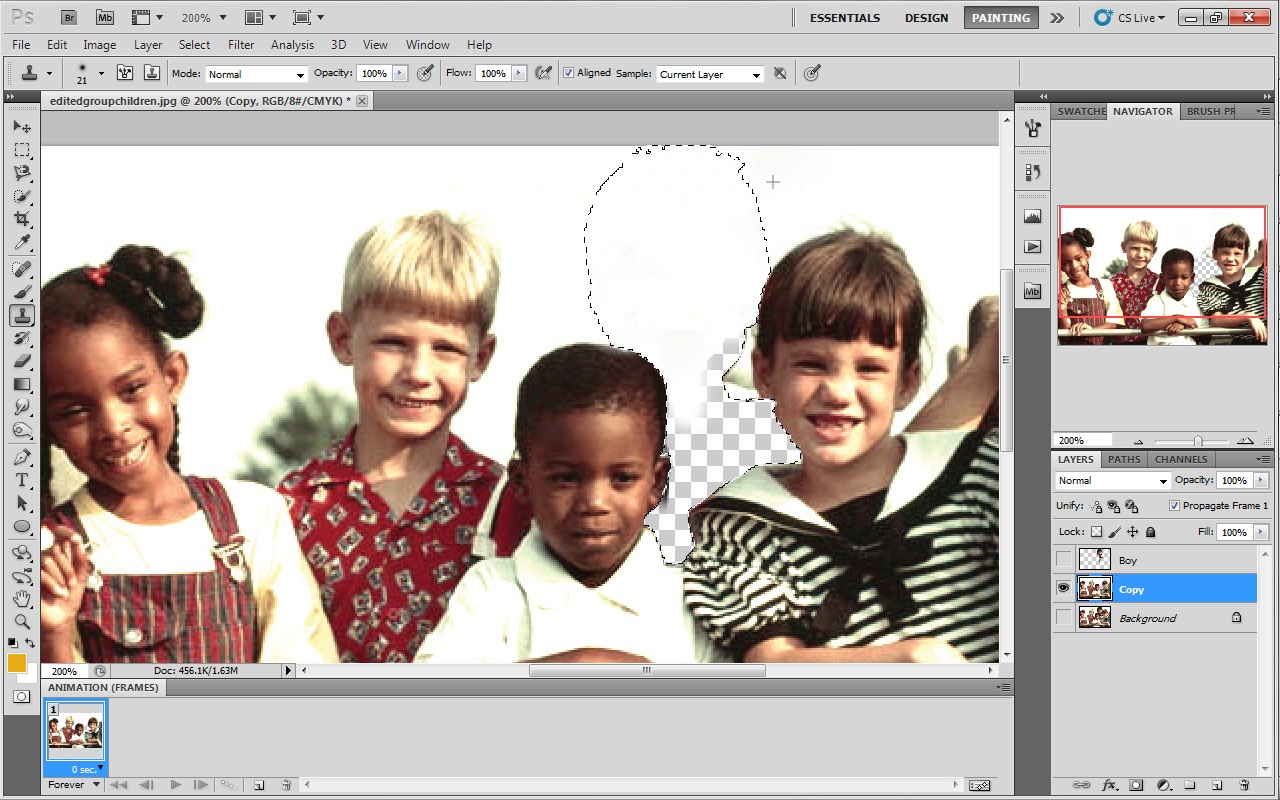Select the Eraser tool
The height and width of the screenshot is (800, 1280).
tap(22, 361)
